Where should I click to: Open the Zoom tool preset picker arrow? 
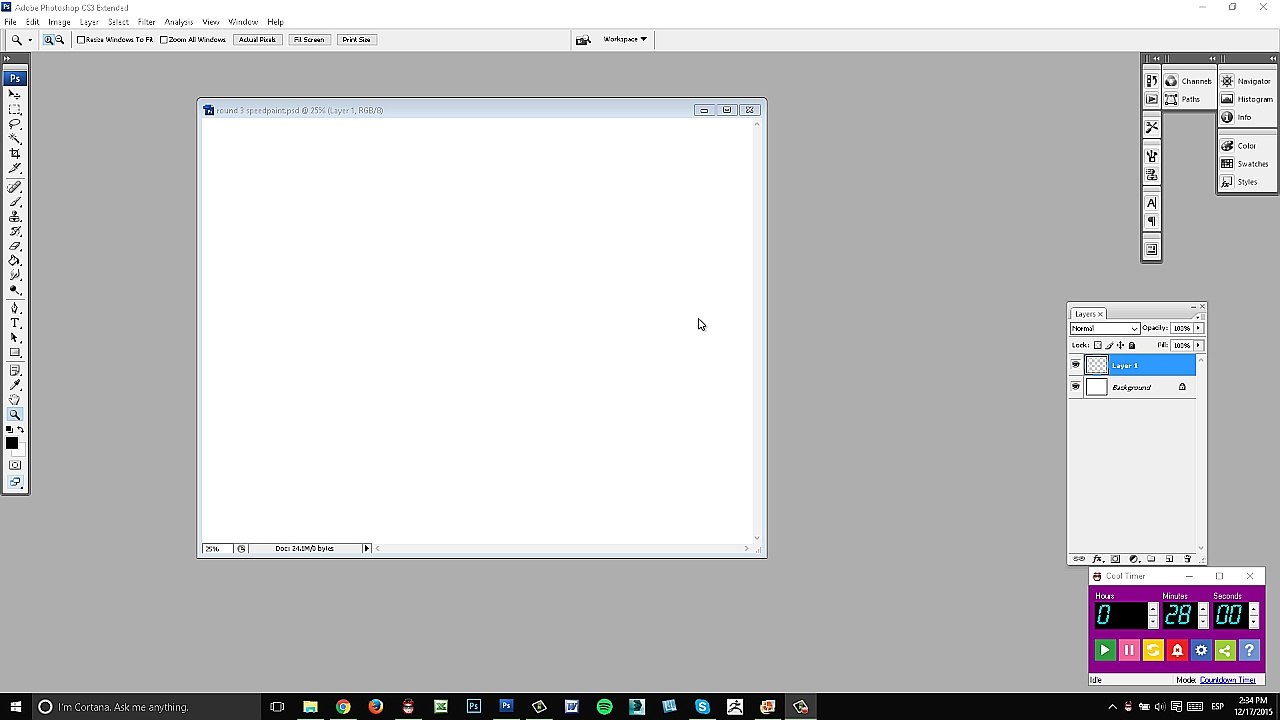30,40
